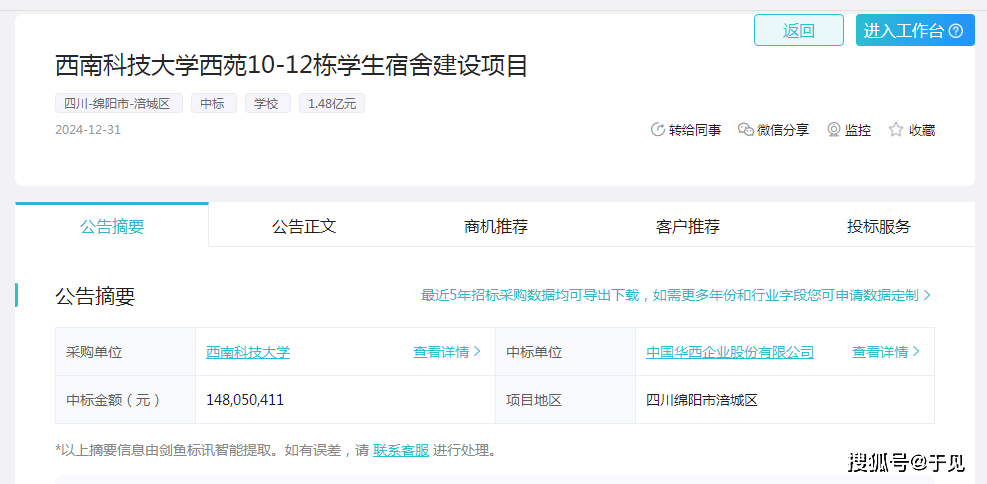This screenshot has width=987, height=484.
Task: Expand 查看详情 for 中国华西企业股份有限公司
Action: 886,352
